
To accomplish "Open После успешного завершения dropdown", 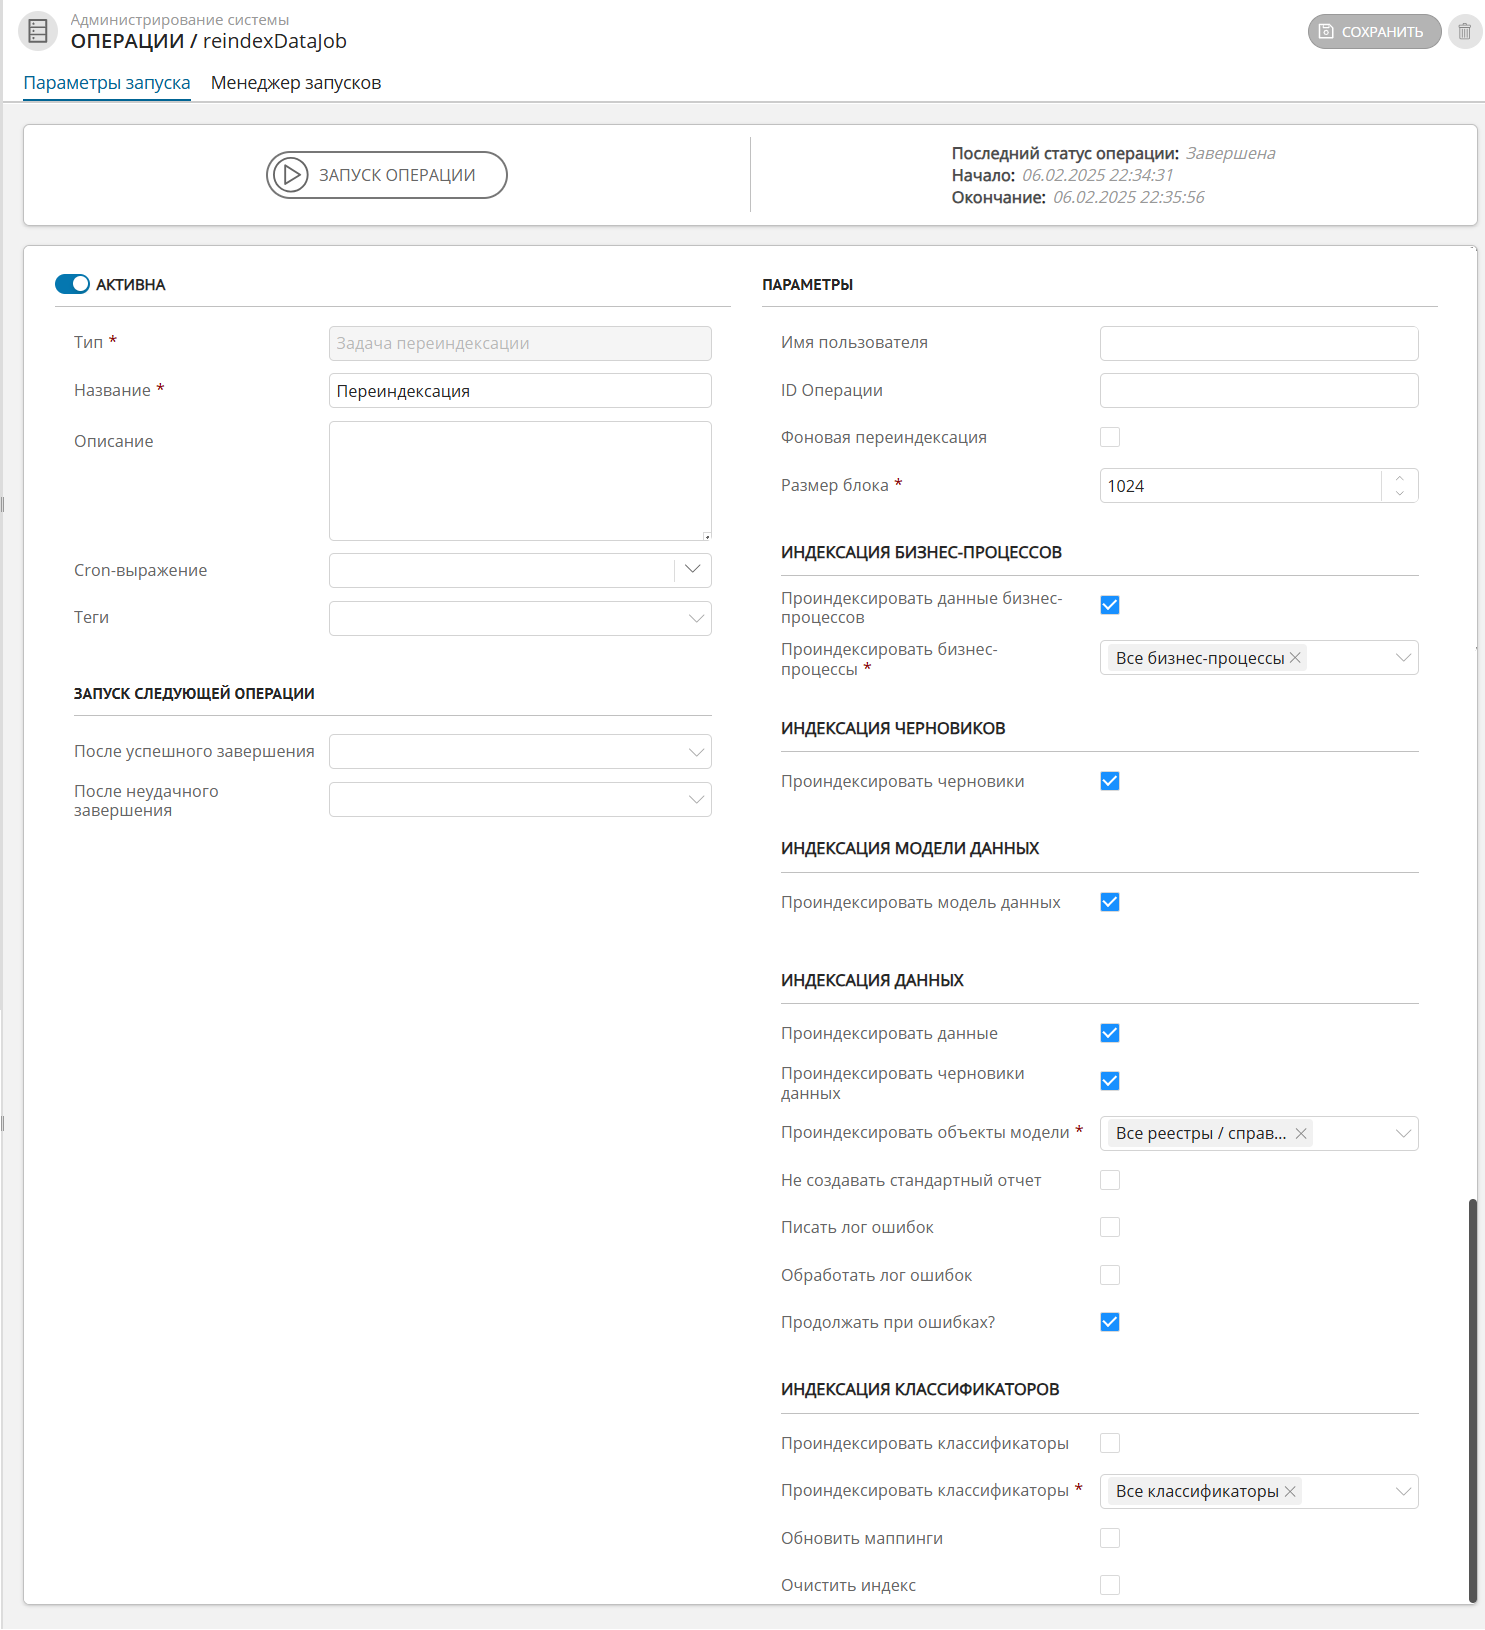I will [696, 752].
